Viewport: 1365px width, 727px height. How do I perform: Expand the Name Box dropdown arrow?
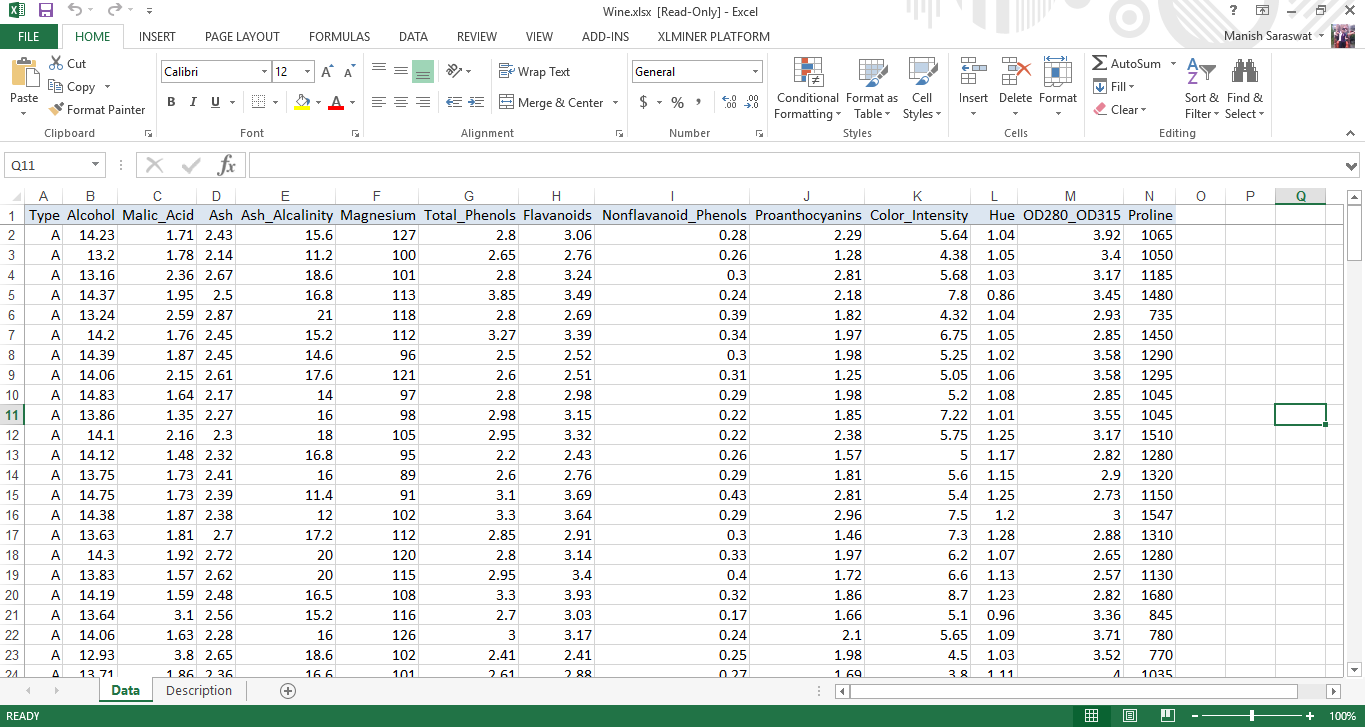tap(96, 166)
